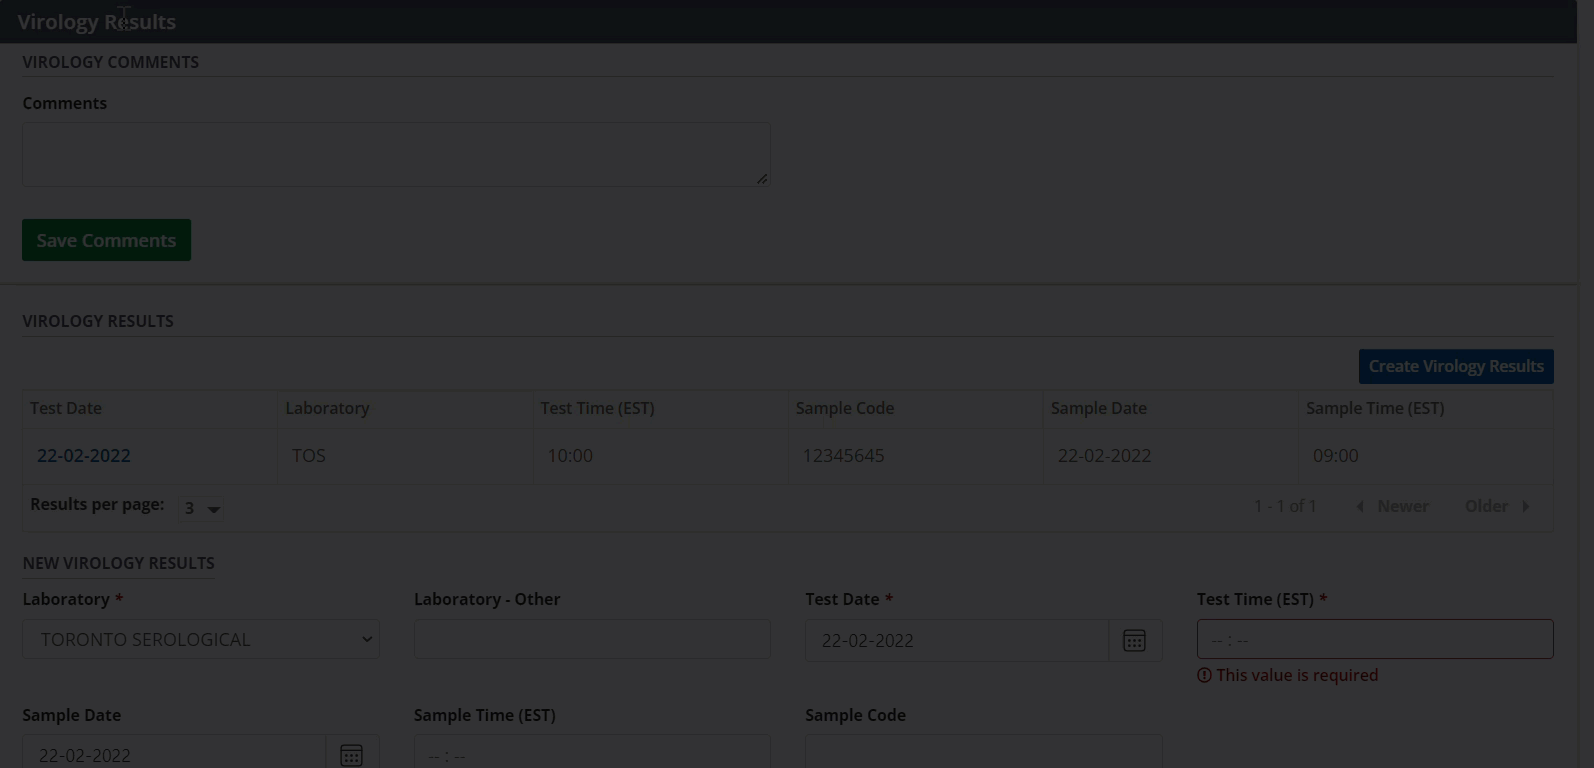
Task: Select the Sample Date text input
Action: (174, 755)
